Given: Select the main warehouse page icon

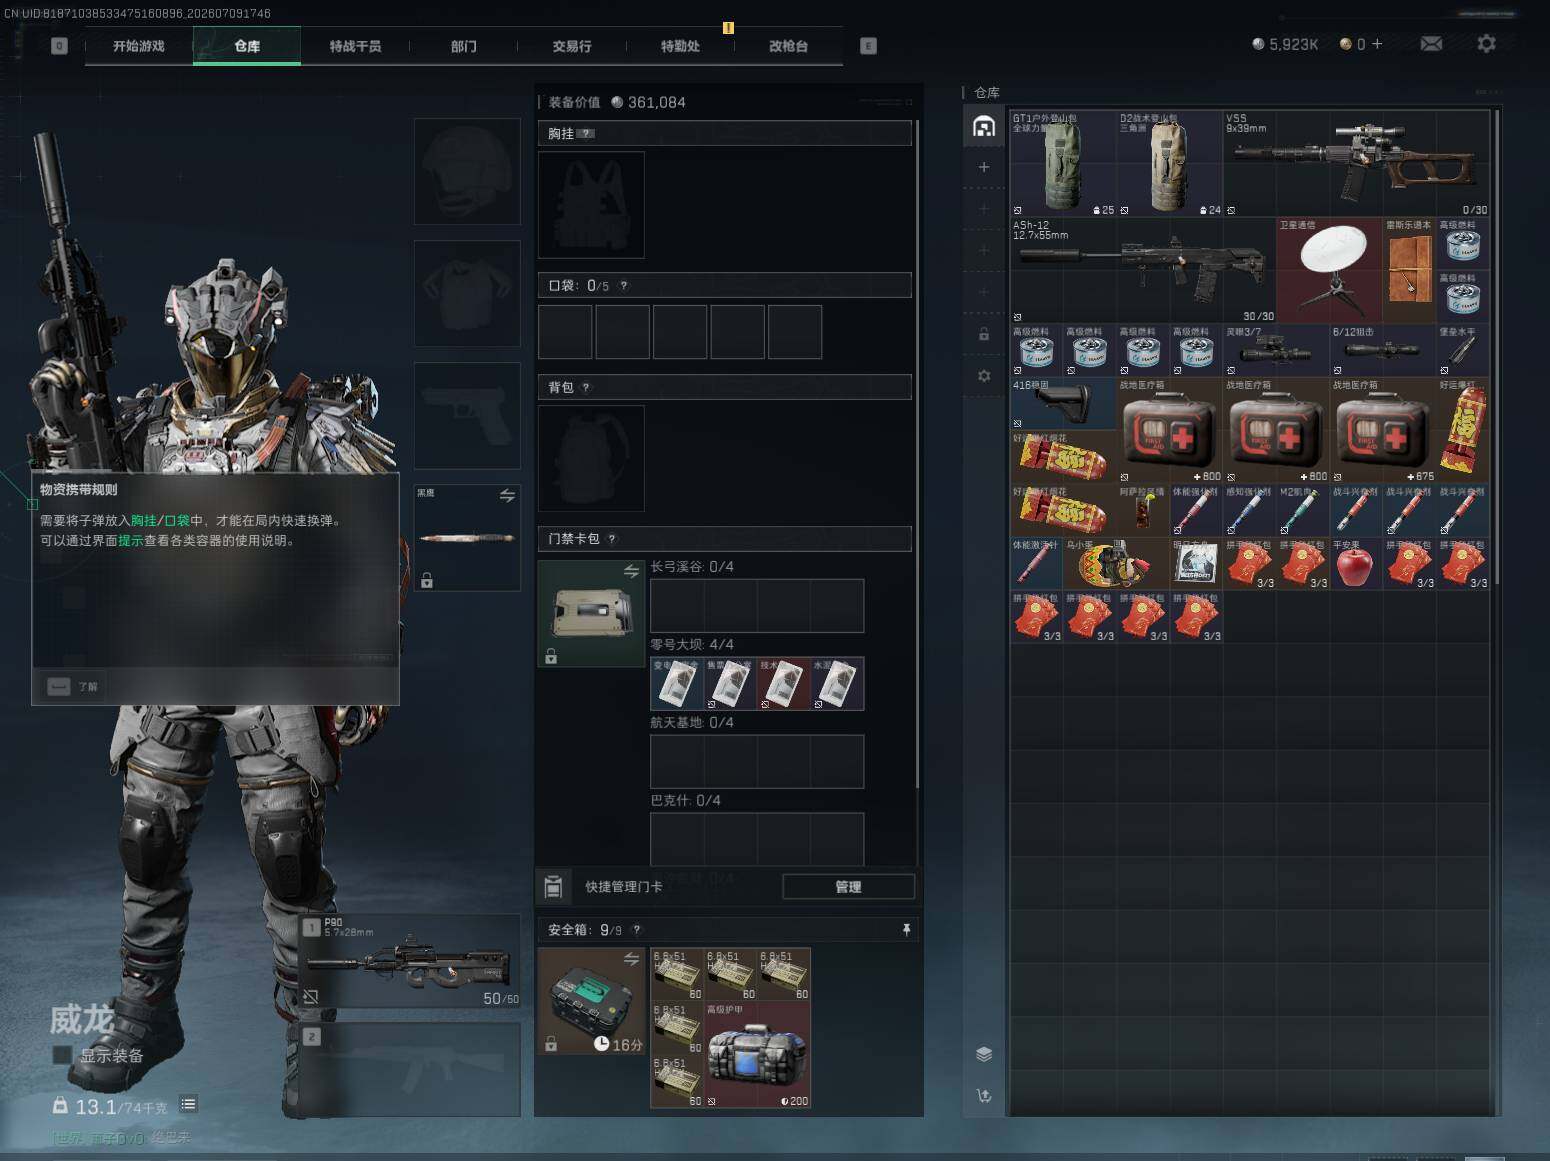Looking at the screenshot, I should click(x=984, y=126).
